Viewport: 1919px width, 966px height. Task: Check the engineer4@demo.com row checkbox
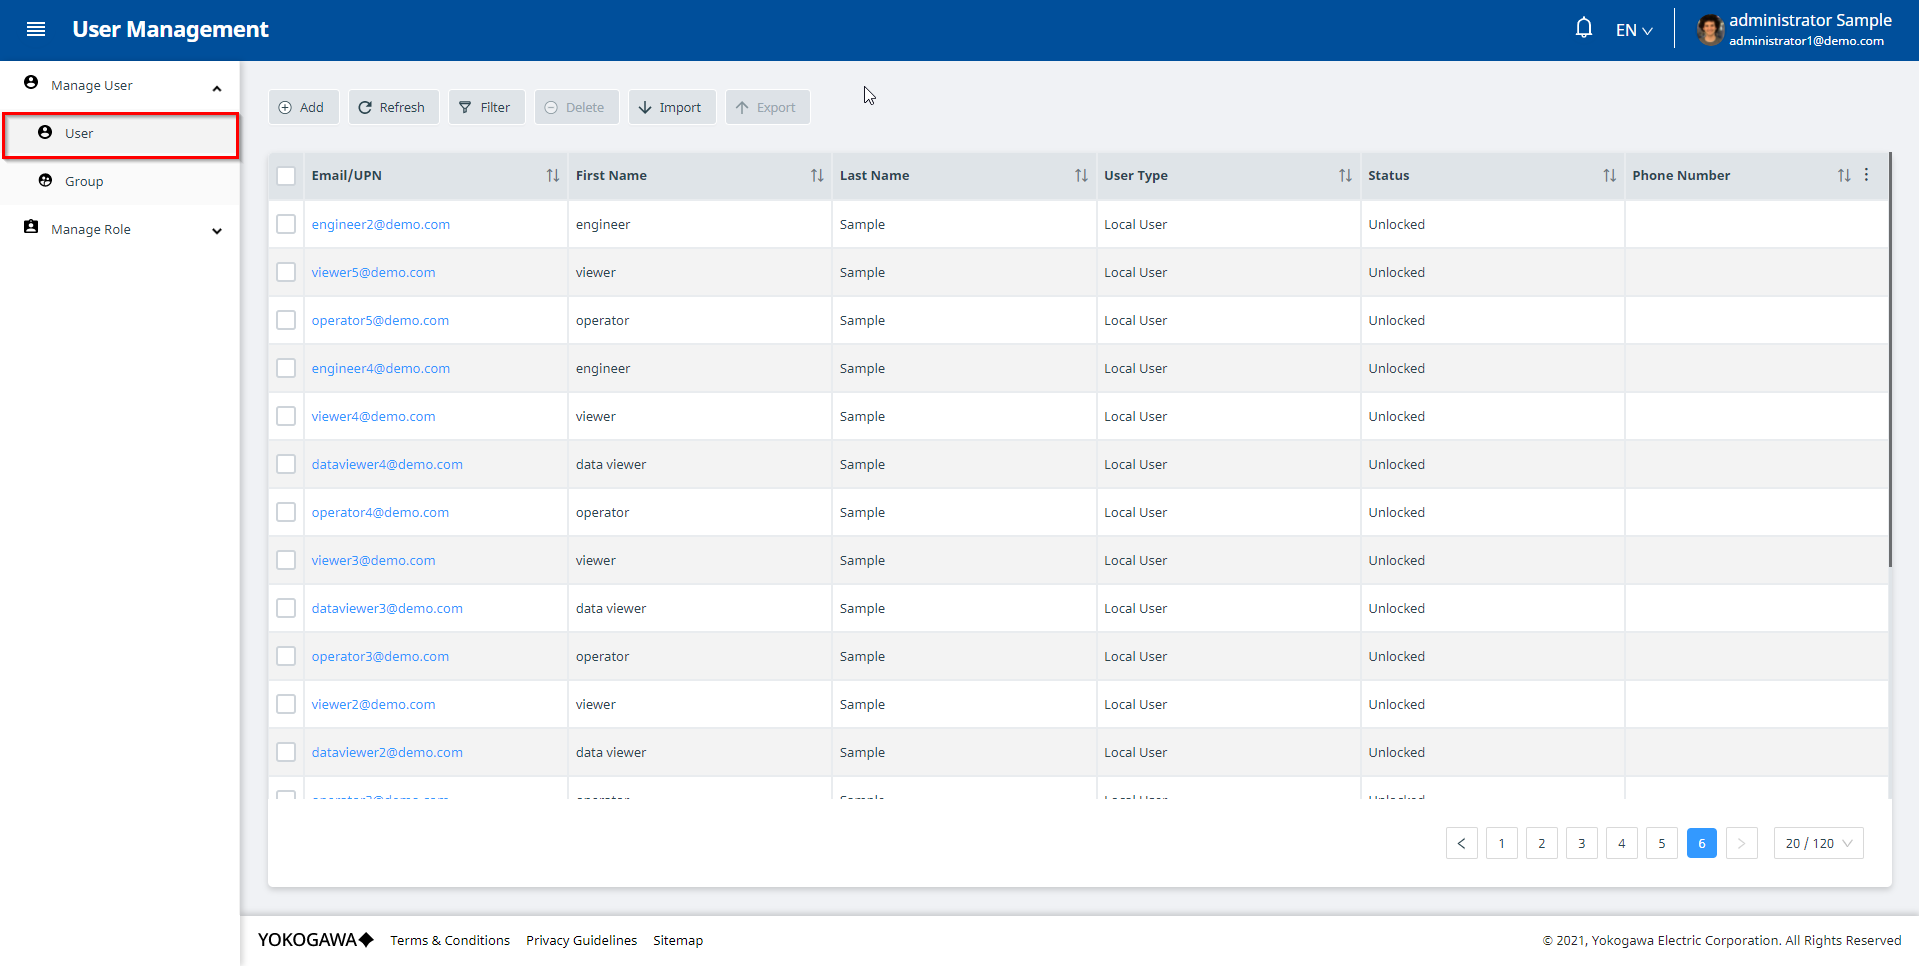[x=286, y=368]
